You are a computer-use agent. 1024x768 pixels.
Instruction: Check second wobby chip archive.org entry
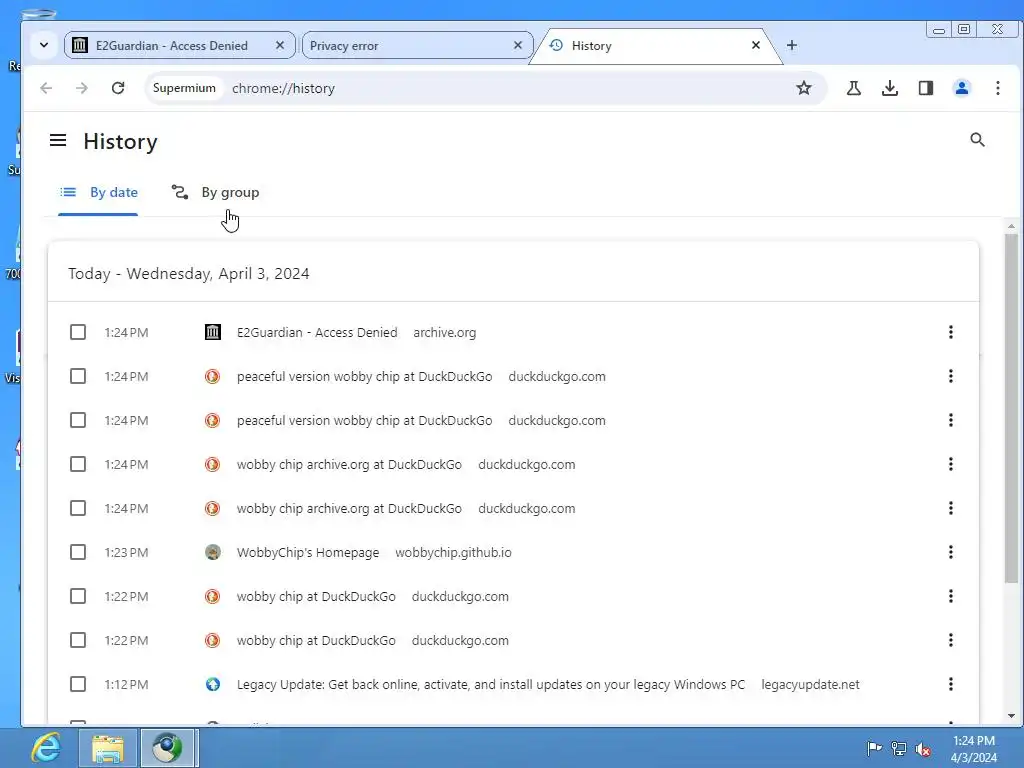tap(78, 508)
